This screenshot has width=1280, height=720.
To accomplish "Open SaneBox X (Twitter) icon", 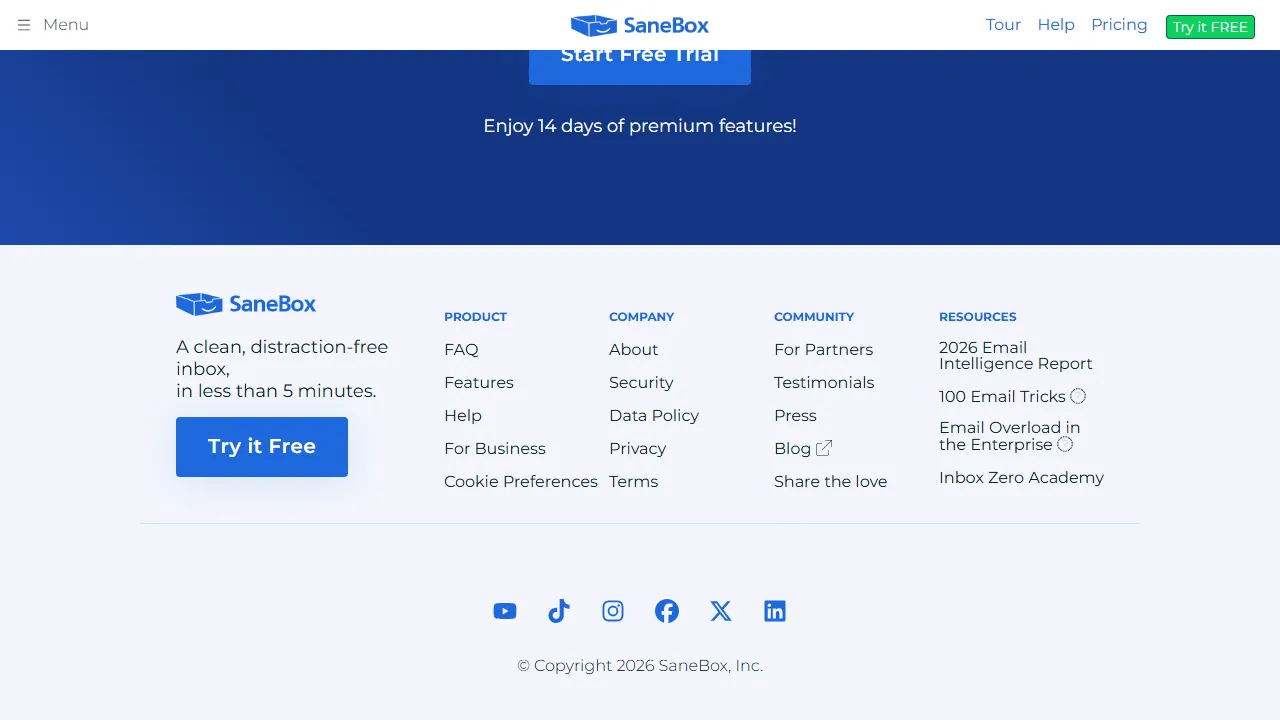I will coord(721,611).
